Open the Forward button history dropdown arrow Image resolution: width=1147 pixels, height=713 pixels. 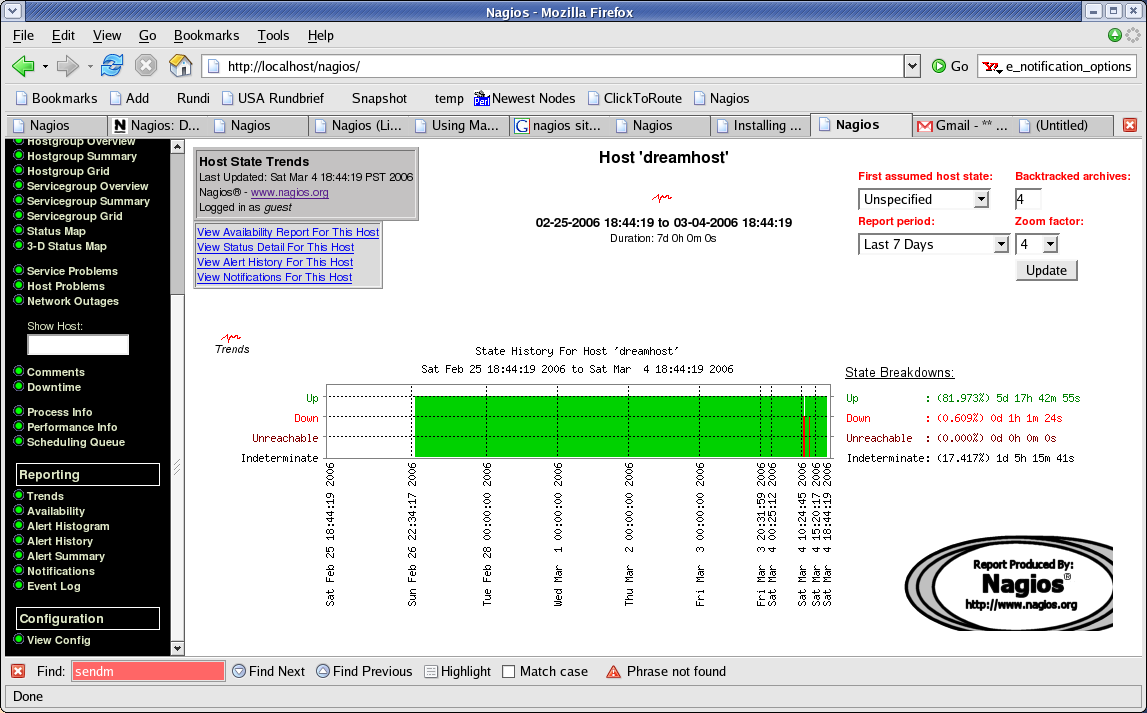(90, 67)
